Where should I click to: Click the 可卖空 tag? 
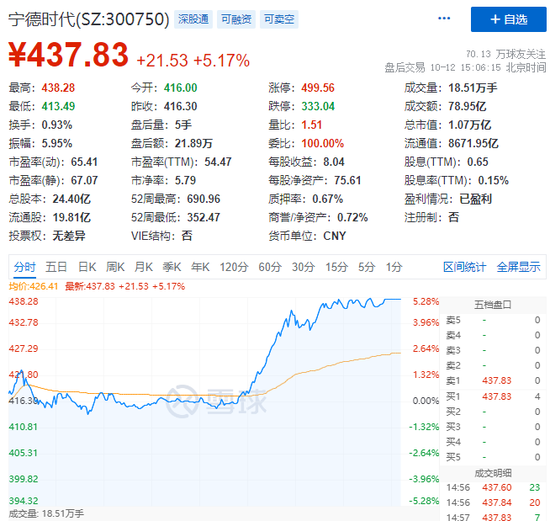tap(279, 19)
